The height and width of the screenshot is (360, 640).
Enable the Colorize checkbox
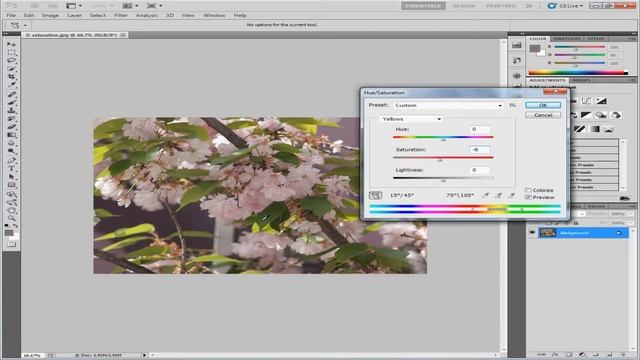pyautogui.click(x=528, y=190)
